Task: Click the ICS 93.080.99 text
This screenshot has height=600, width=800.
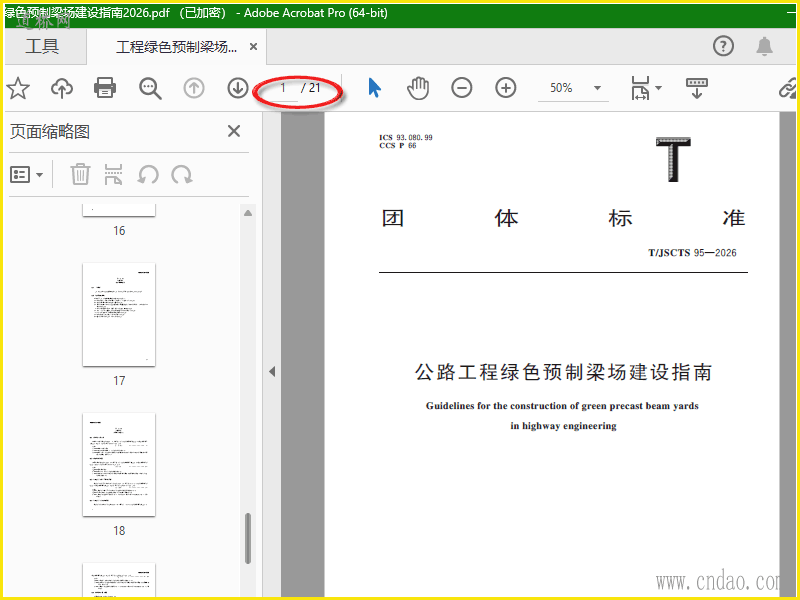Action: pos(406,137)
